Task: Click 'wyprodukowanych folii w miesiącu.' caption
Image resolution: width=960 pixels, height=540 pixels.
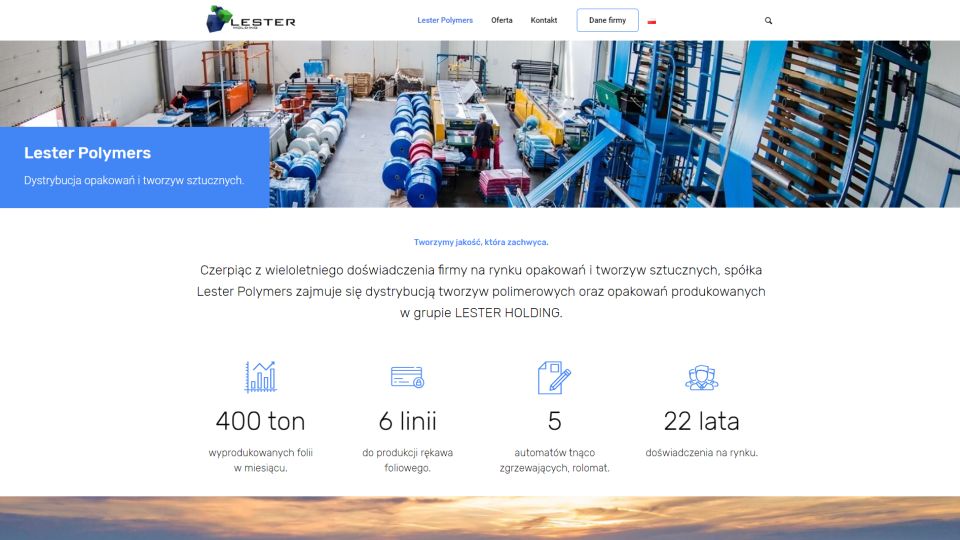Action: 260,460
